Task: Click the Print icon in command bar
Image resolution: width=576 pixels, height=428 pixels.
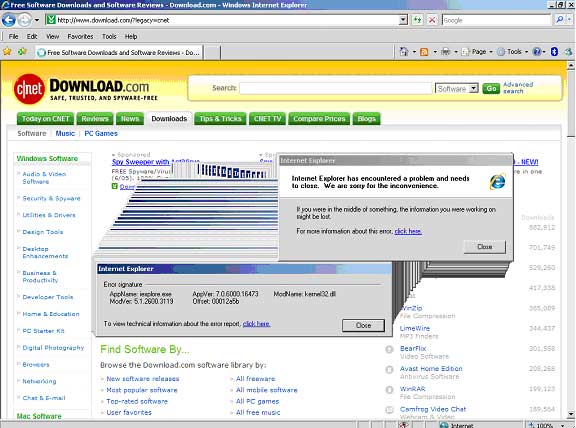Action: (446, 52)
